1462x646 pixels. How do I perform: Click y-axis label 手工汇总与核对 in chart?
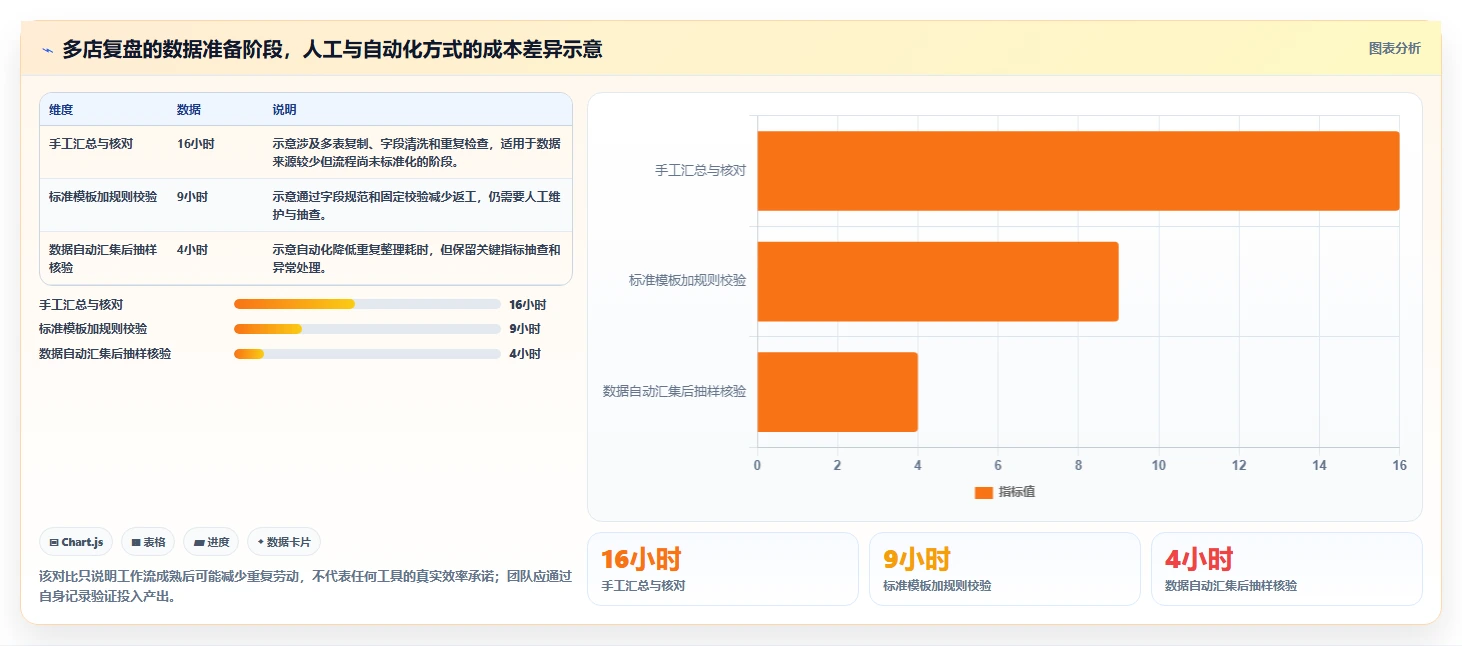pos(700,171)
